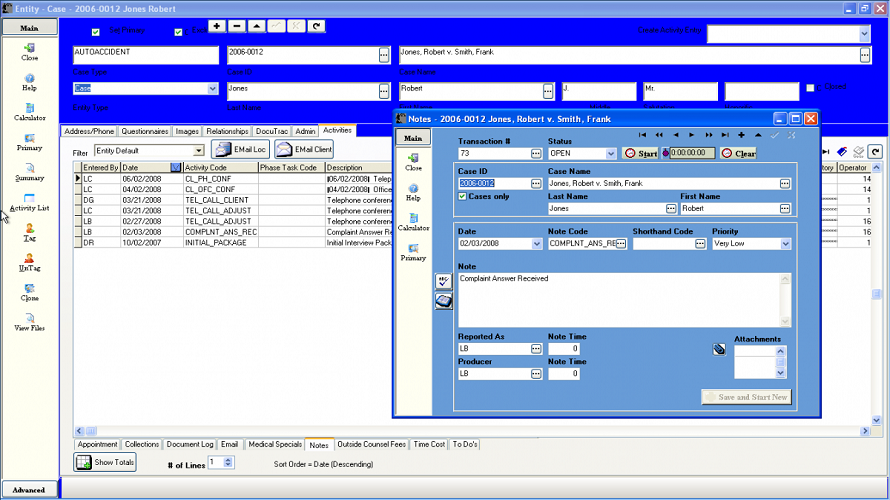Toggle the Set Primary checkbox

(96, 32)
